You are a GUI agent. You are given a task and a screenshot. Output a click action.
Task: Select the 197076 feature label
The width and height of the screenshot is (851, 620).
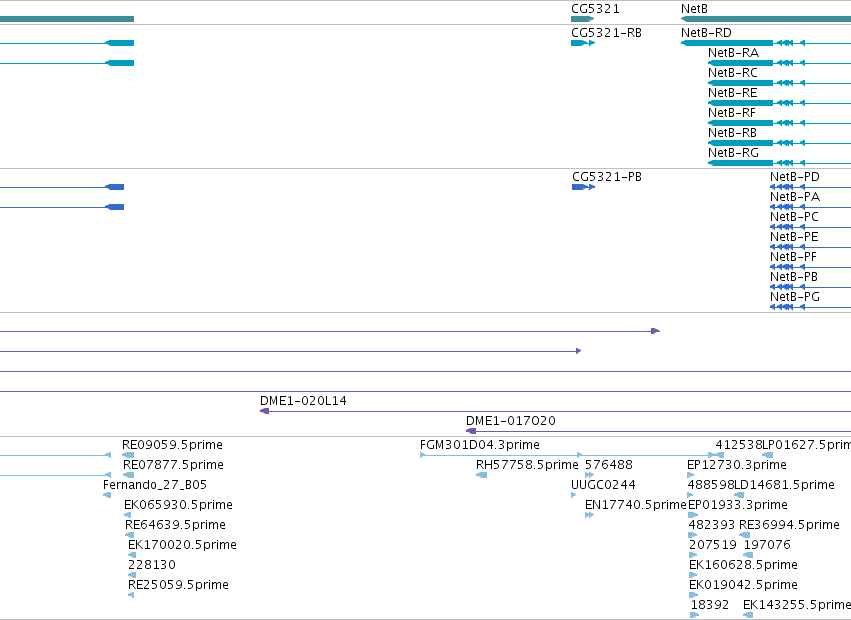(767, 546)
